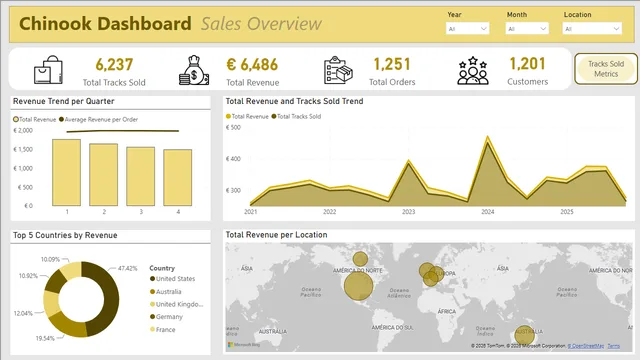640x360 pixels.
Task: Click the shopping bags icon
Action: pyautogui.click(x=48, y=70)
